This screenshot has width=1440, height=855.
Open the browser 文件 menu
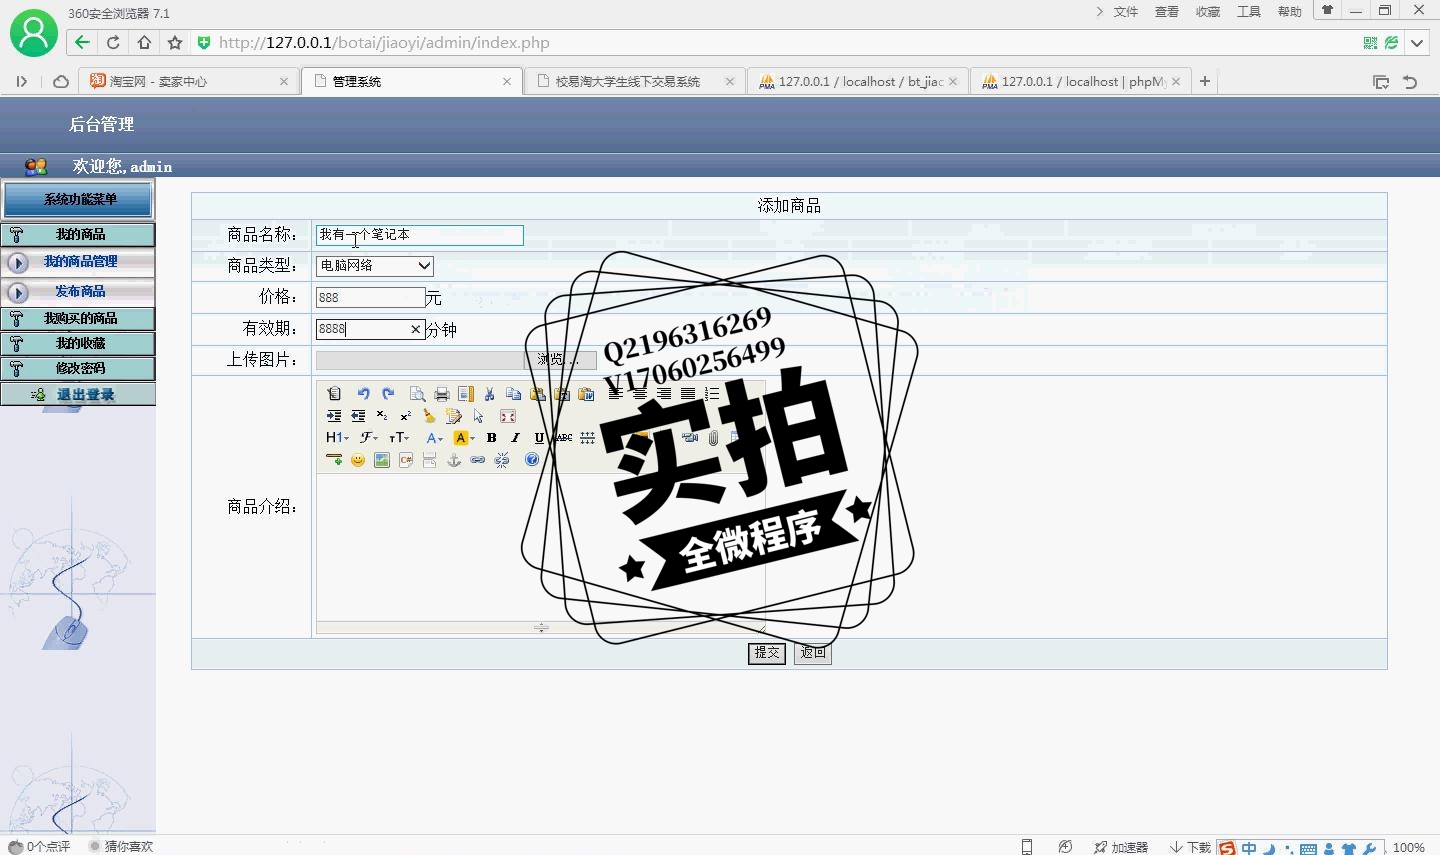point(1126,12)
